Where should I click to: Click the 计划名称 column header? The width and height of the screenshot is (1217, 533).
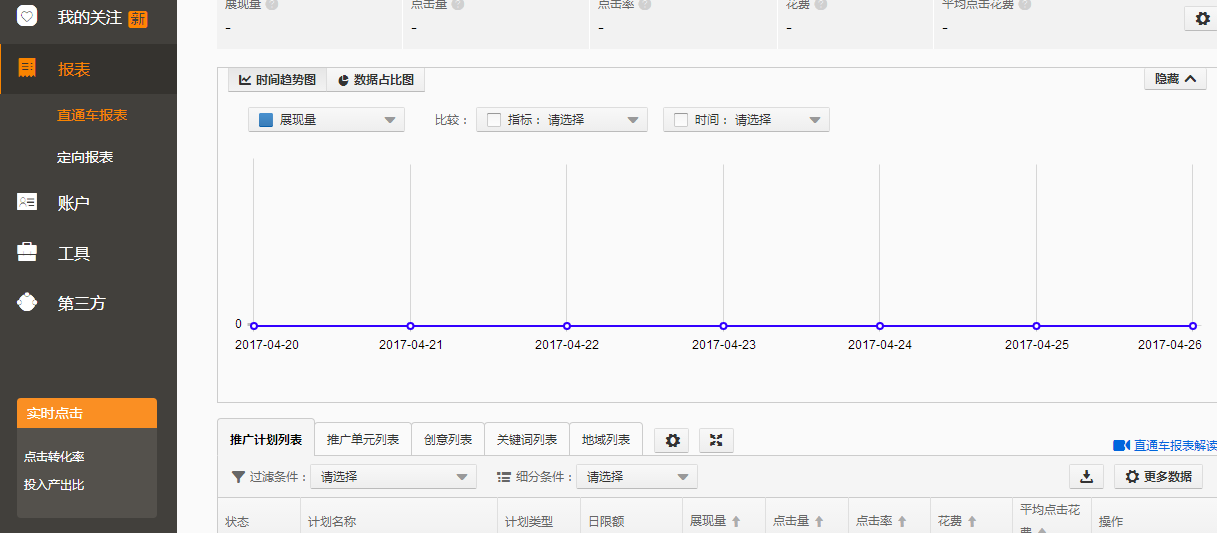point(332,522)
